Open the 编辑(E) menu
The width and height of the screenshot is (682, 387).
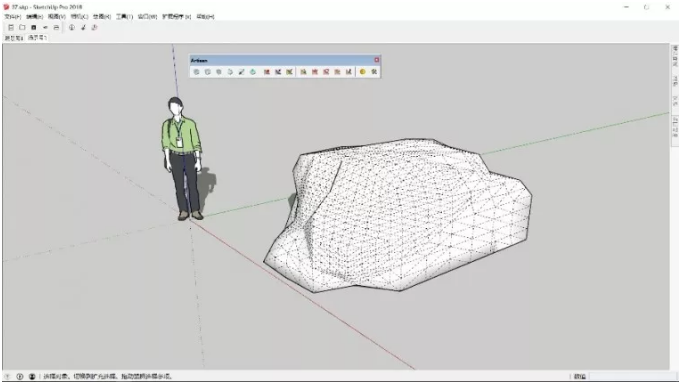coord(34,17)
